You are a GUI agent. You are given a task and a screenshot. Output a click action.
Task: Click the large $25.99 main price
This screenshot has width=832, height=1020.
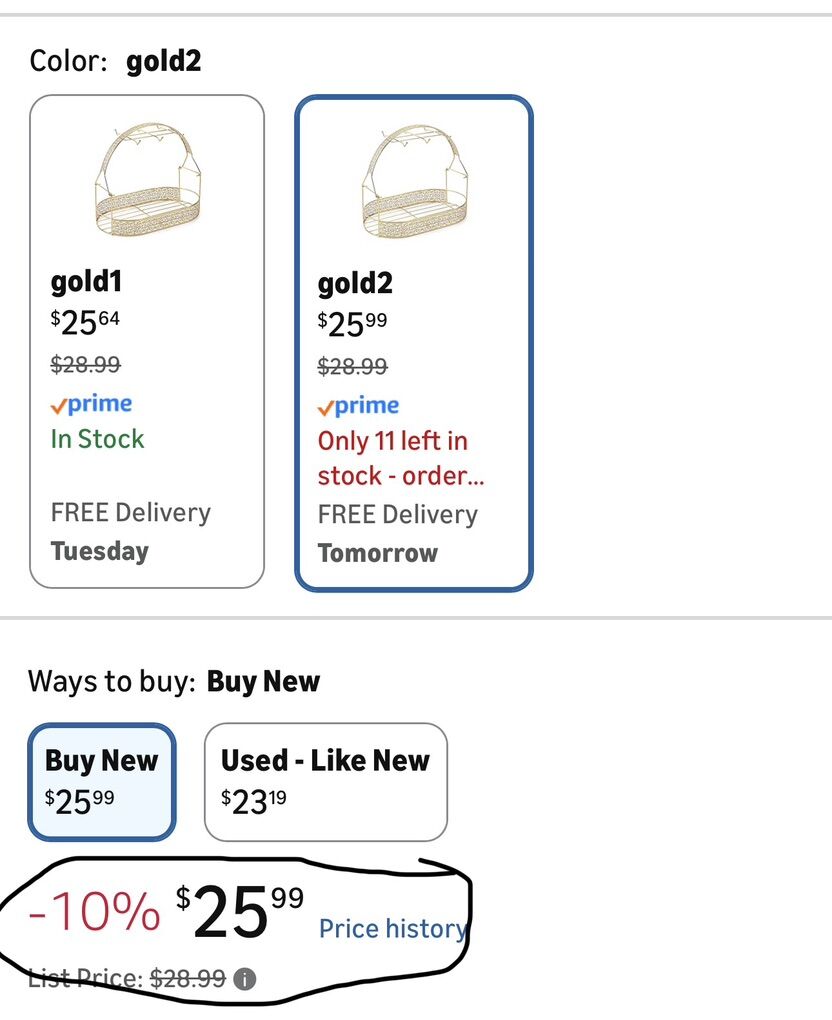[x=240, y=912]
